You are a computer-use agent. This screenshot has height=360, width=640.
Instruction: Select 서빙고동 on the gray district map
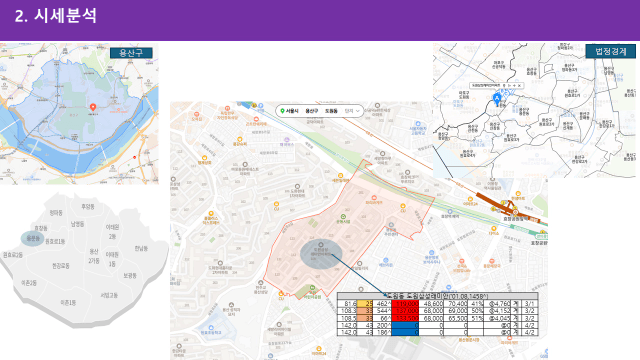click(109, 295)
